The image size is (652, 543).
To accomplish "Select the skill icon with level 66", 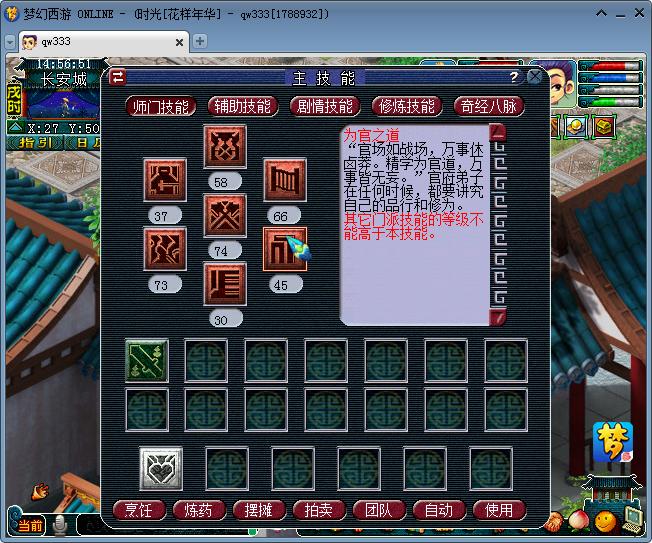I will [285, 180].
